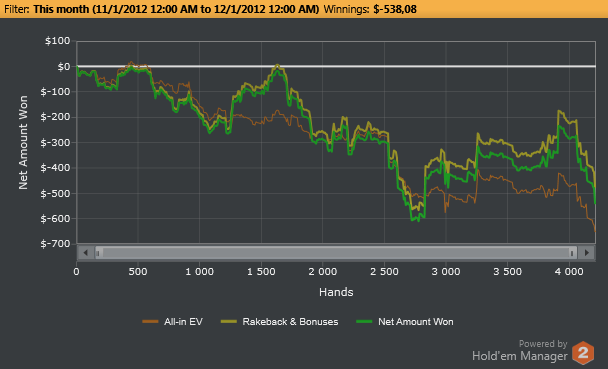Click the 2 000 hands x-axis label

click(x=323, y=272)
